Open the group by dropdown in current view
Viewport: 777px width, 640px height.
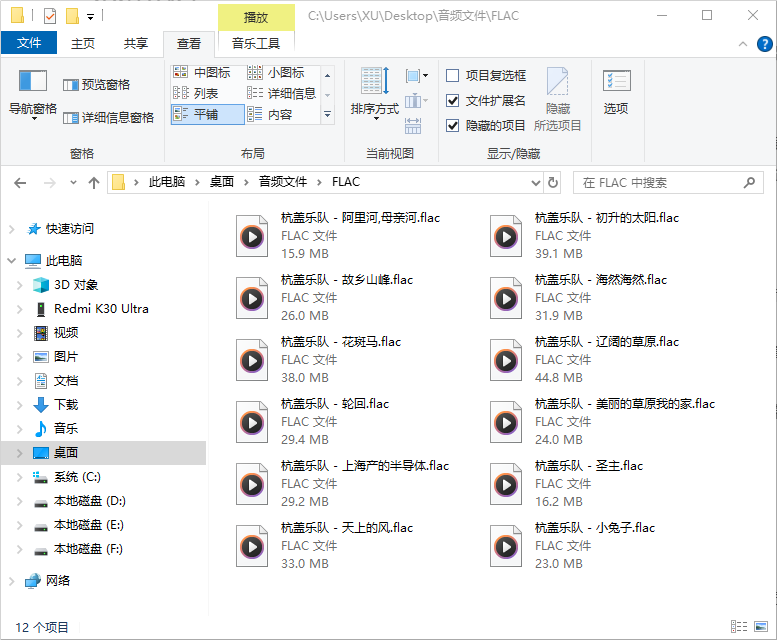(417, 76)
